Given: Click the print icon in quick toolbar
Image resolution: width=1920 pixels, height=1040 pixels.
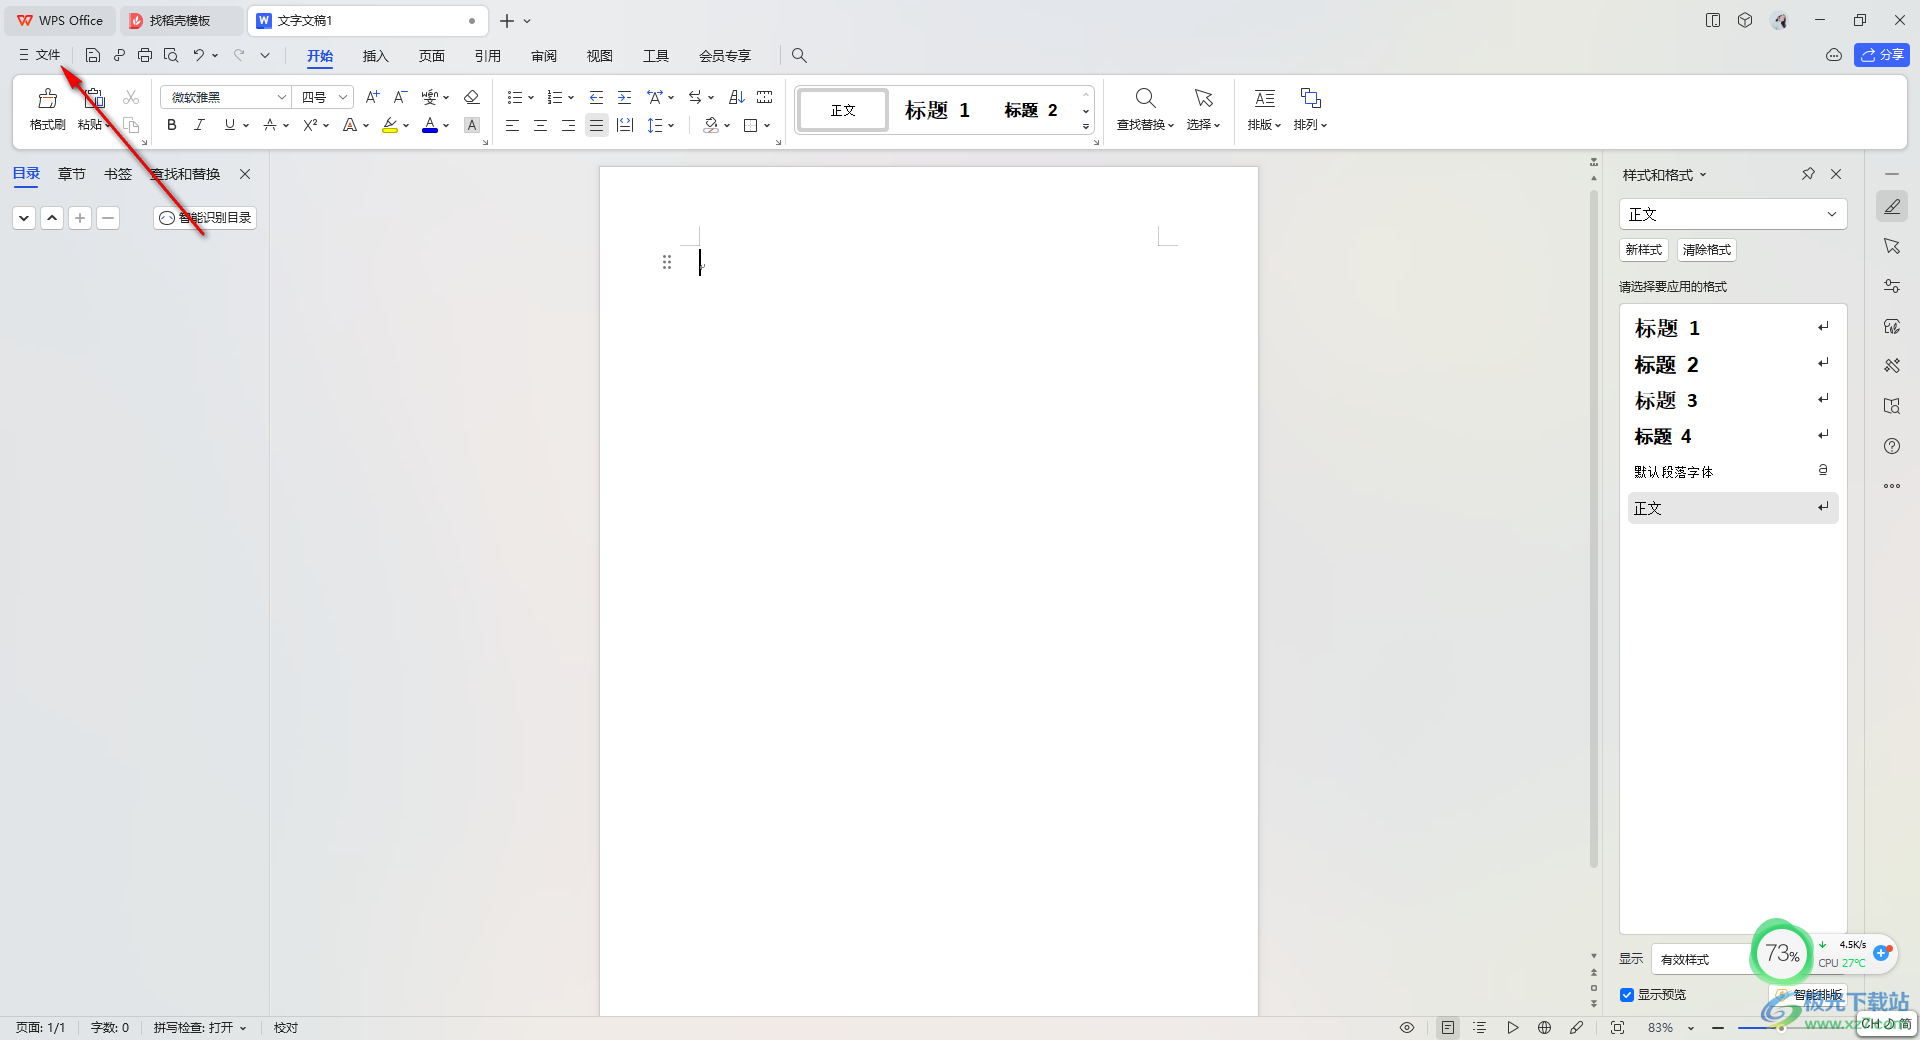Looking at the screenshot, I should 145,55.
